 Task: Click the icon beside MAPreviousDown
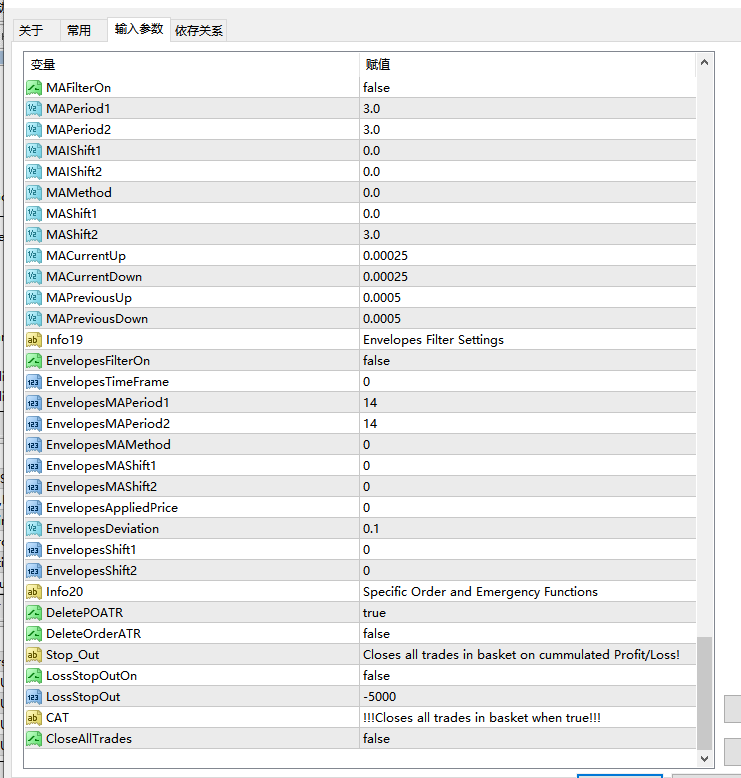point(34,319)
